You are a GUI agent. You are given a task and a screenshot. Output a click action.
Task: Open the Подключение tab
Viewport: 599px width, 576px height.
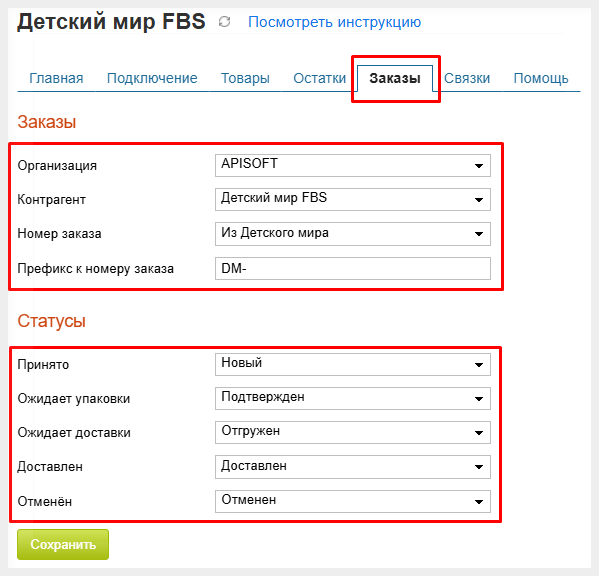coord(152,78)
